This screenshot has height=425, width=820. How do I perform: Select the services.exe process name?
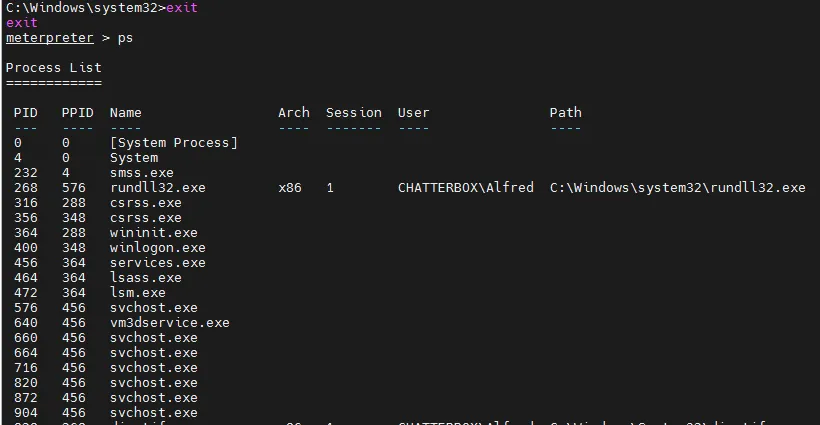[x=157, y=263]
